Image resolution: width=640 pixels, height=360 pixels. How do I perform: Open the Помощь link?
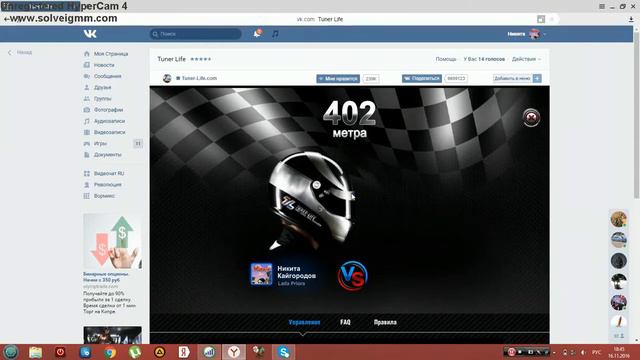click(x=446, y=59)
